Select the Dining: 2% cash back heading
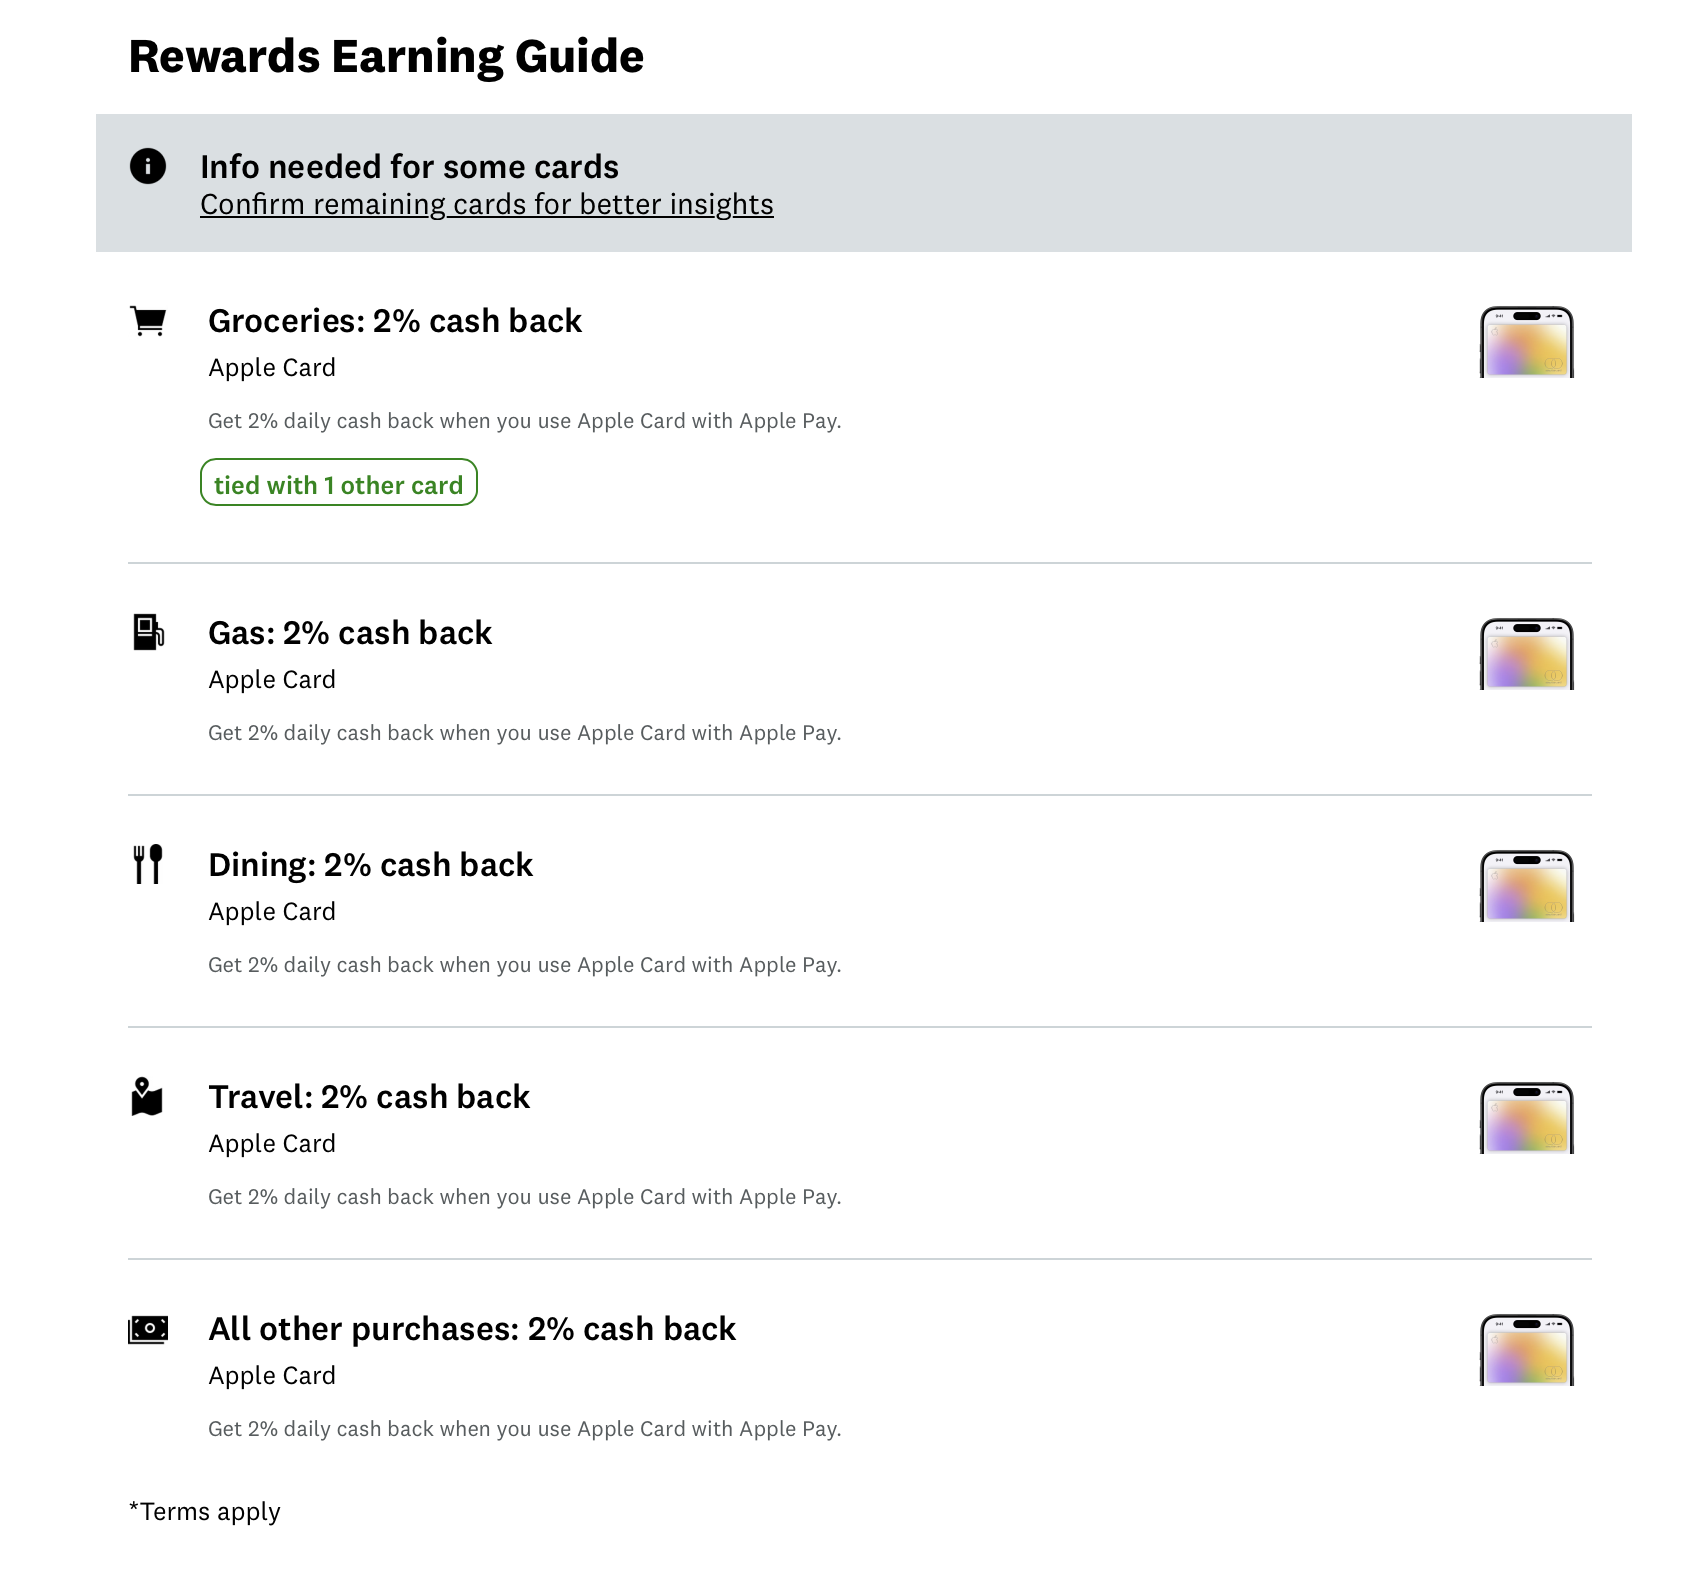The height and width of the screenshot is (1578, 1688). [370, 865]
